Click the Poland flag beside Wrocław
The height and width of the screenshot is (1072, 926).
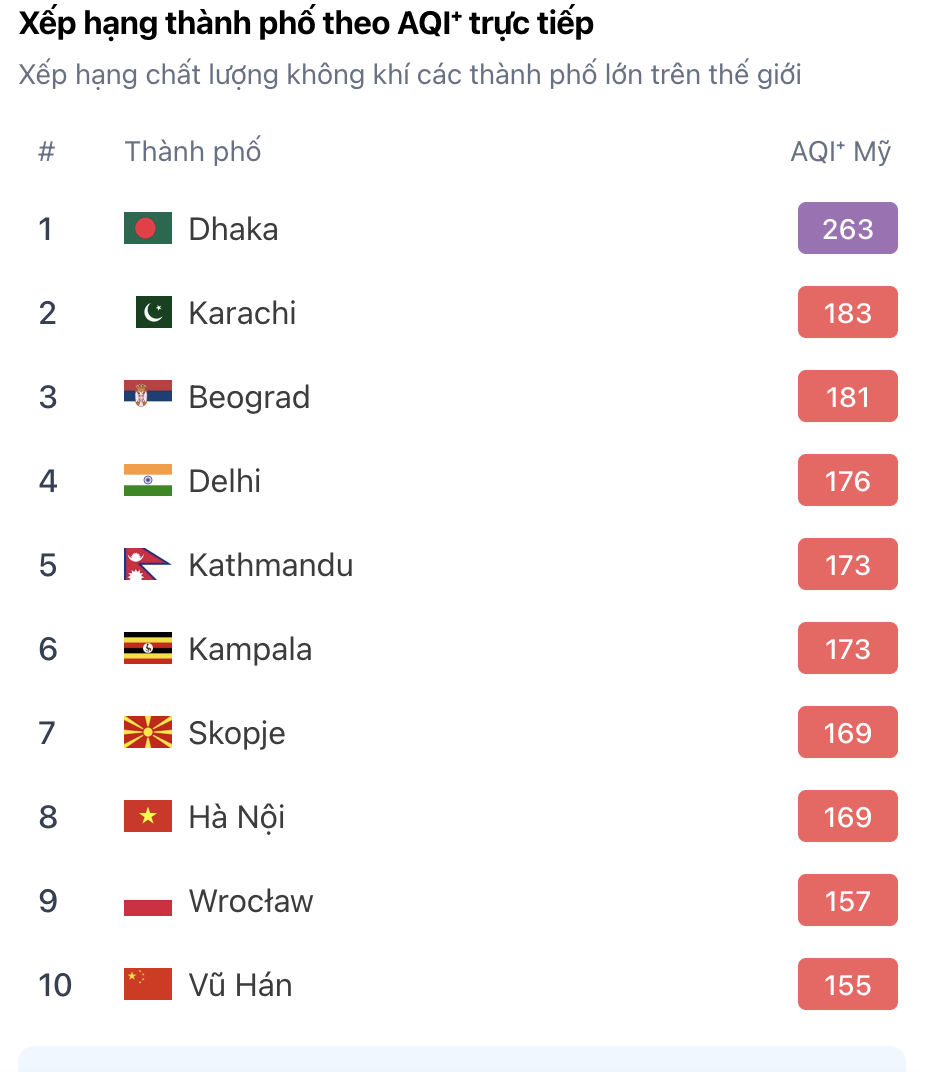coord(148,901)
